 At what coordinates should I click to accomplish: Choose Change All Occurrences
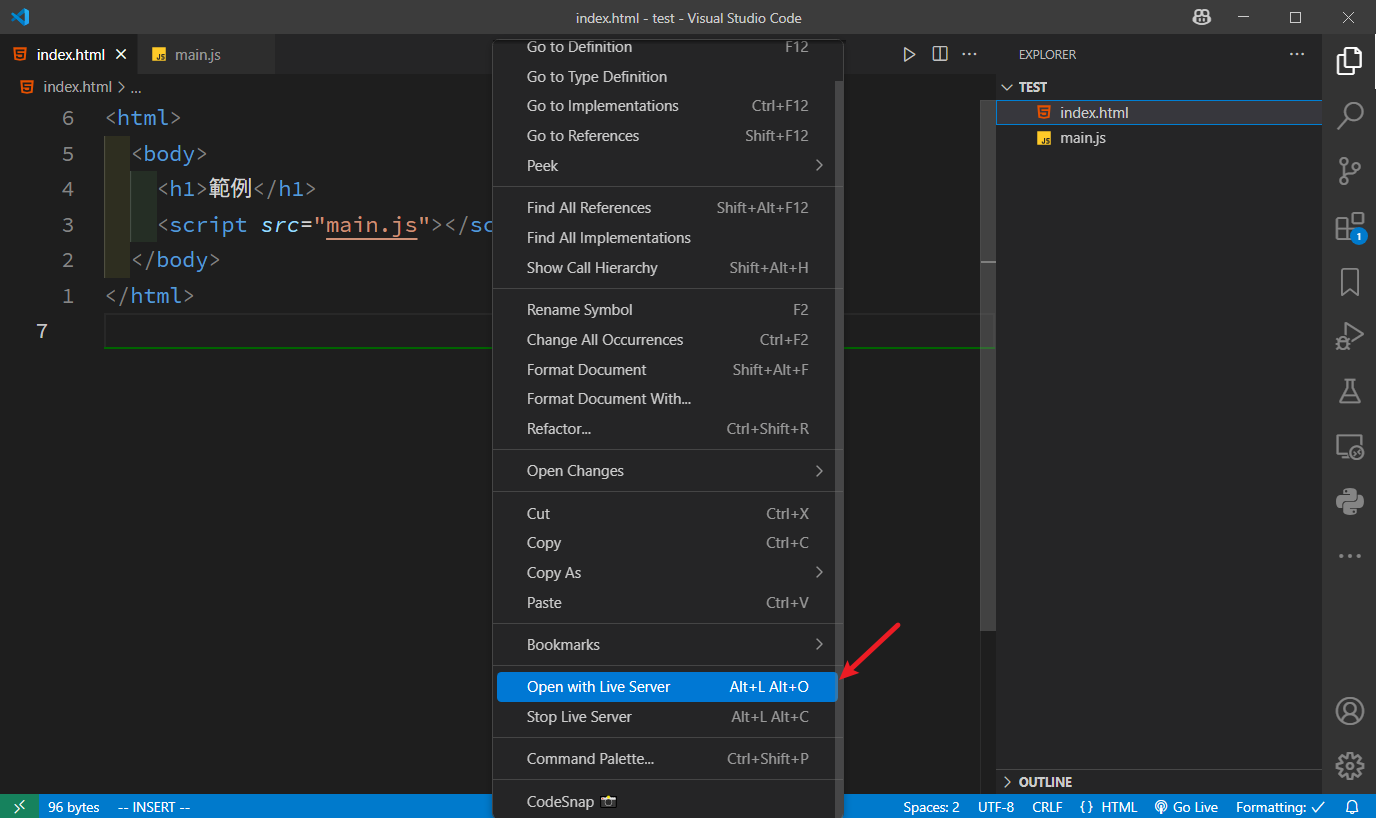[665, 340]
